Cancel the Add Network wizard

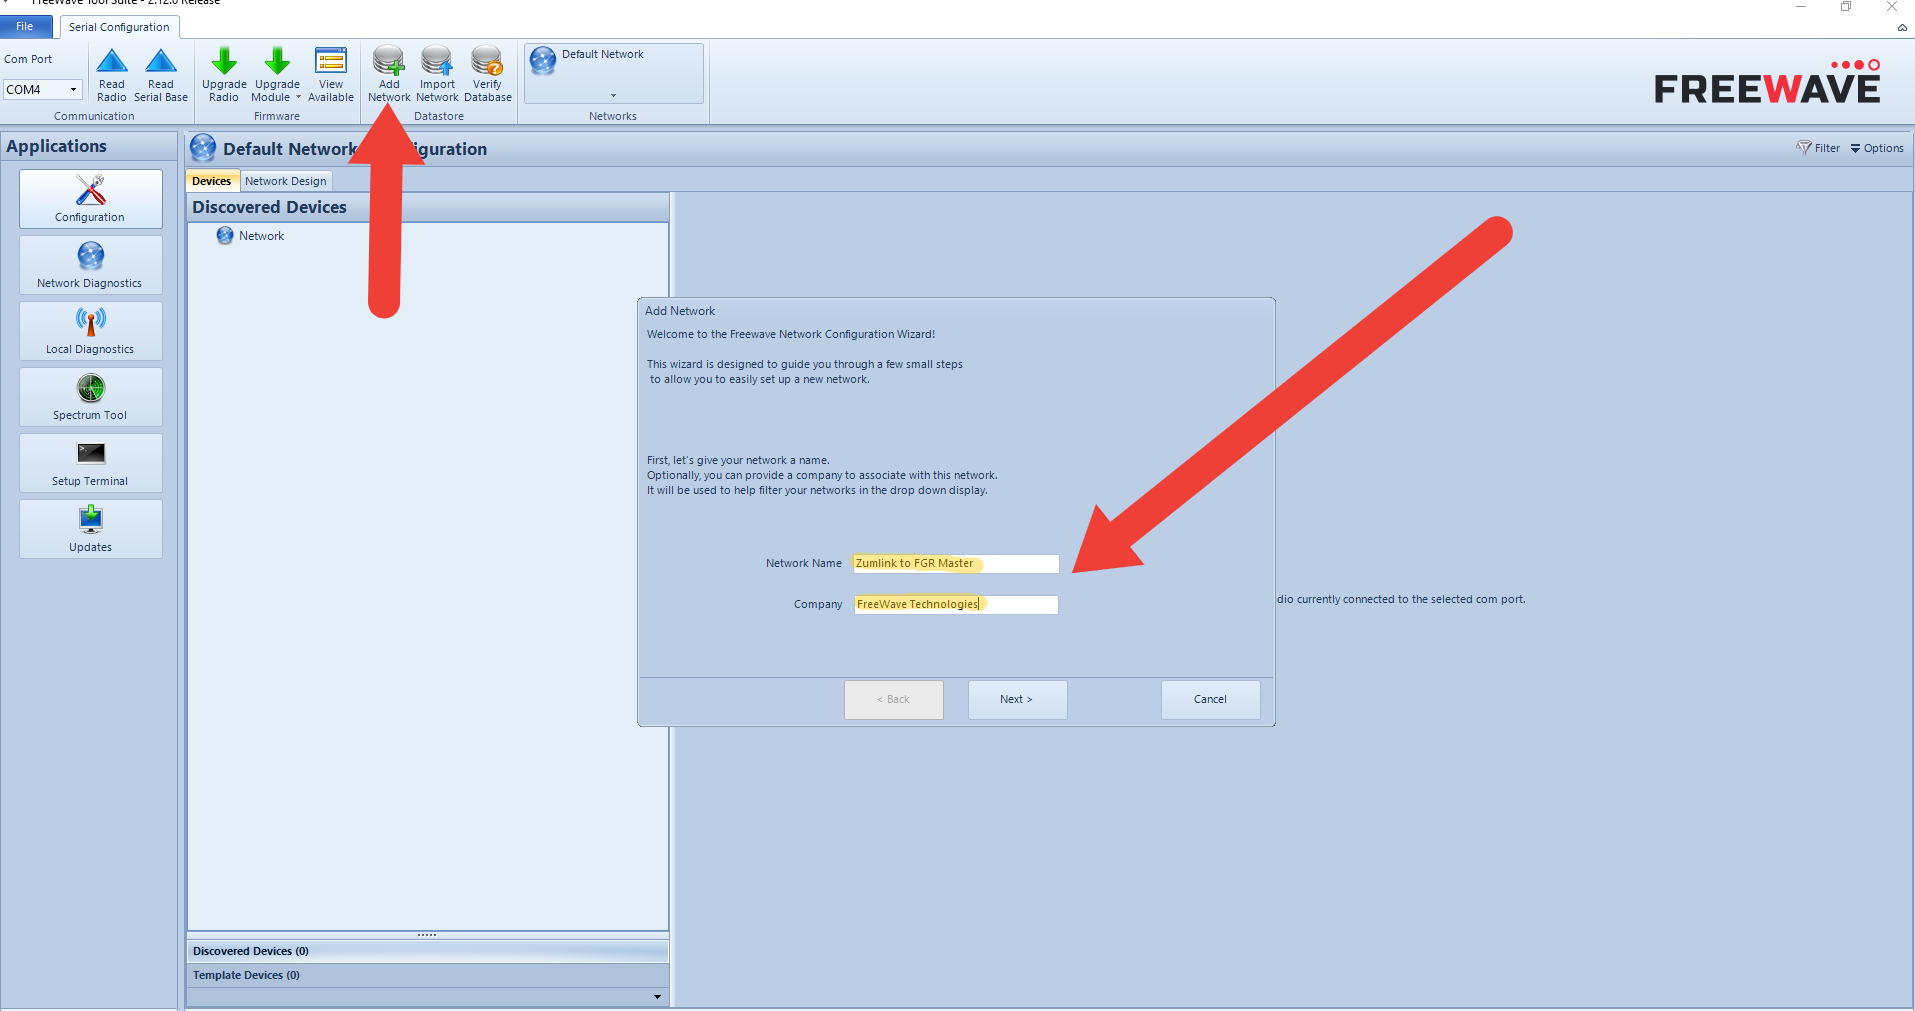pyautogui.click(x=1210, y=700)
